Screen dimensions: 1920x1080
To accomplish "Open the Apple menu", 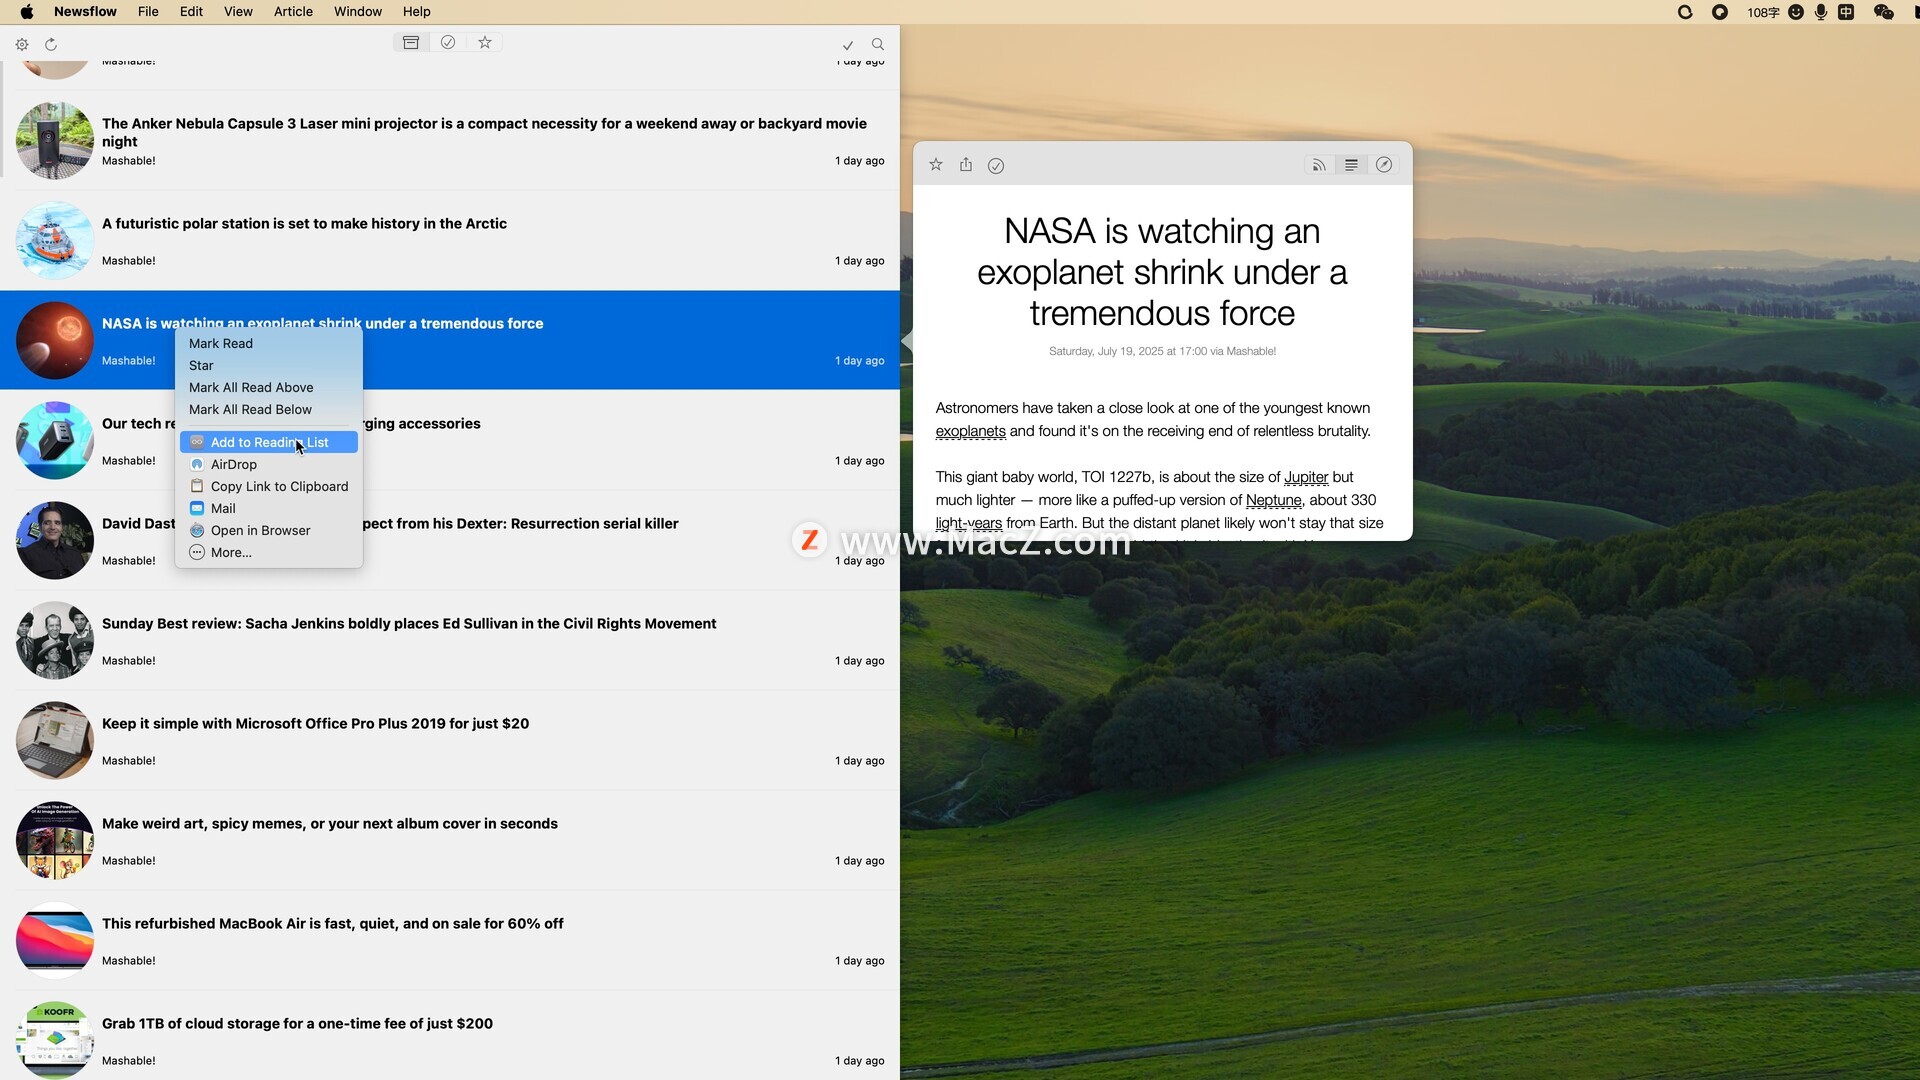I will (27, 12).
